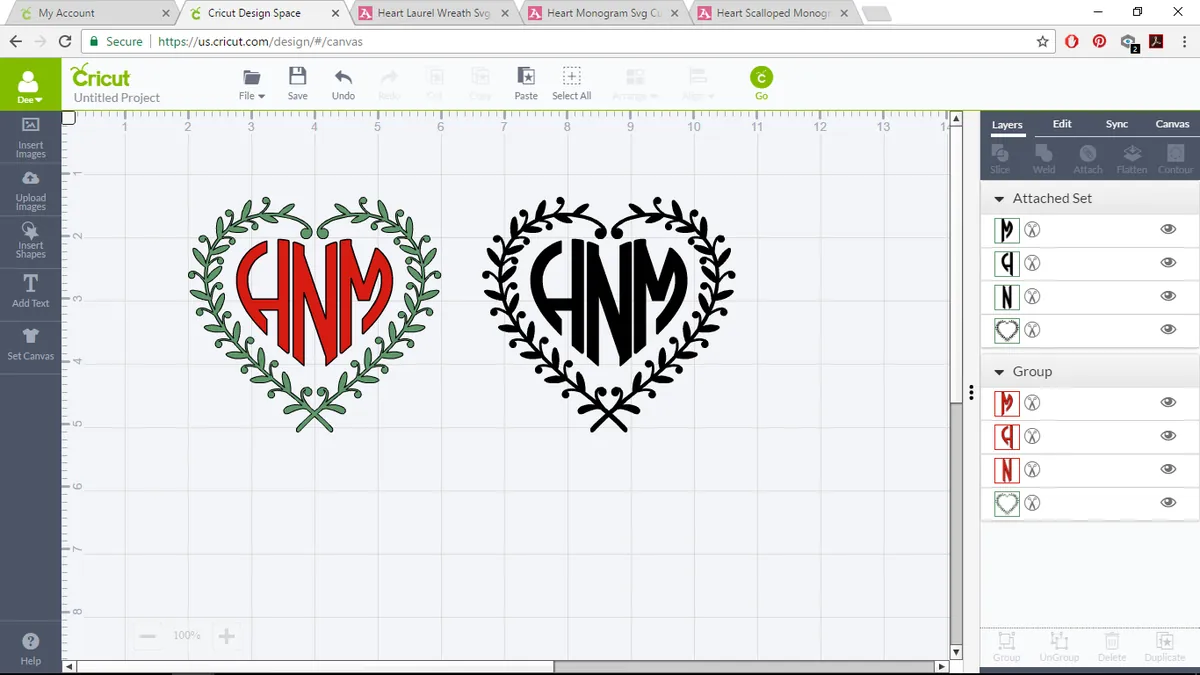Viewport: 1200px width, 675px height.
Task: Click the Delete trash icon
Action: tap(1112, 646)
